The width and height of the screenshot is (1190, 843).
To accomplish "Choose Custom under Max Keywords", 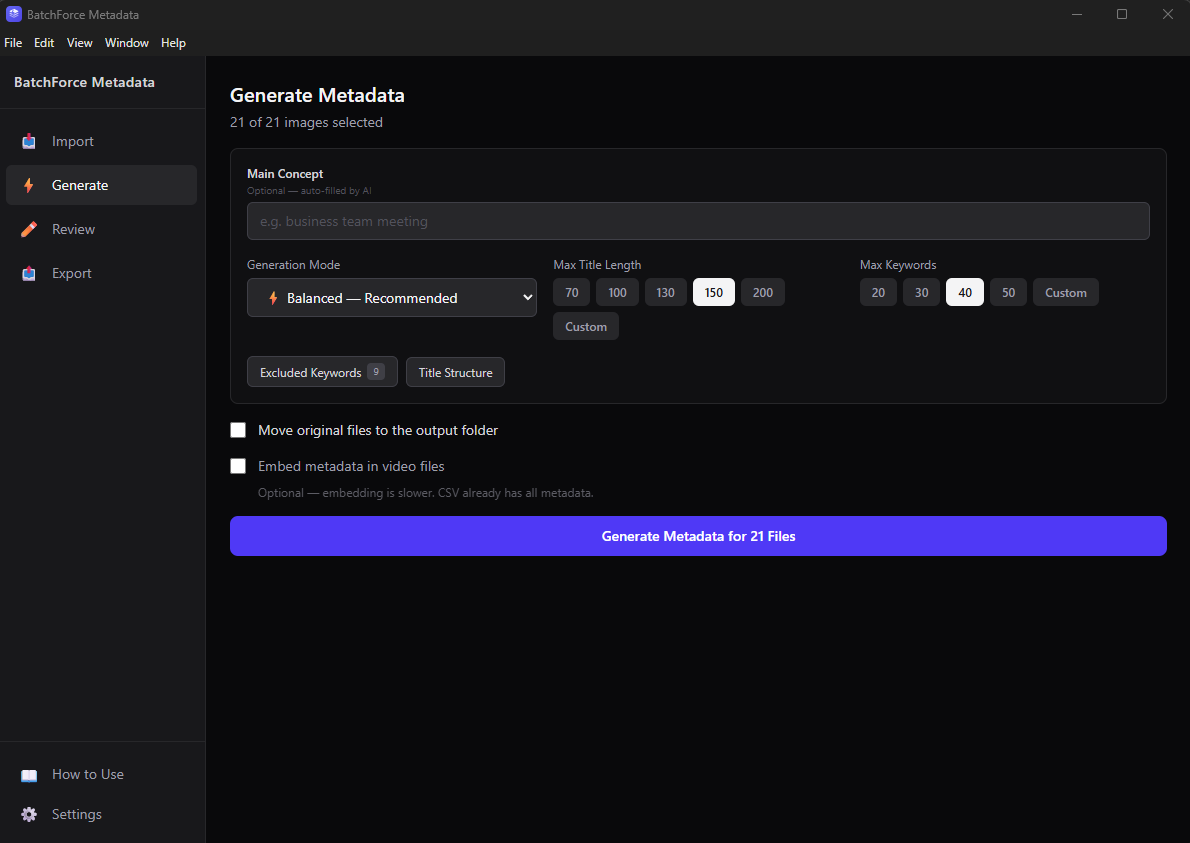I will pyautogui.click(x=1065, y=292).
